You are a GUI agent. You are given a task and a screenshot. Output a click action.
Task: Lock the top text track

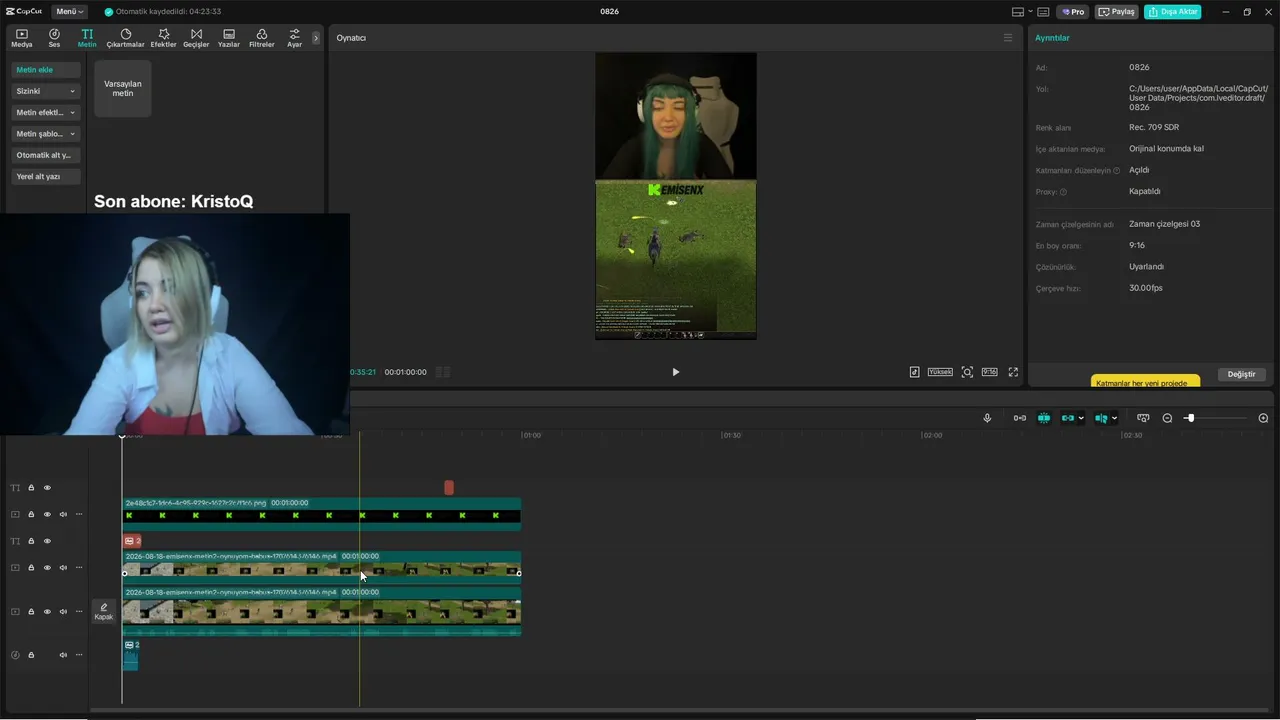31,488
